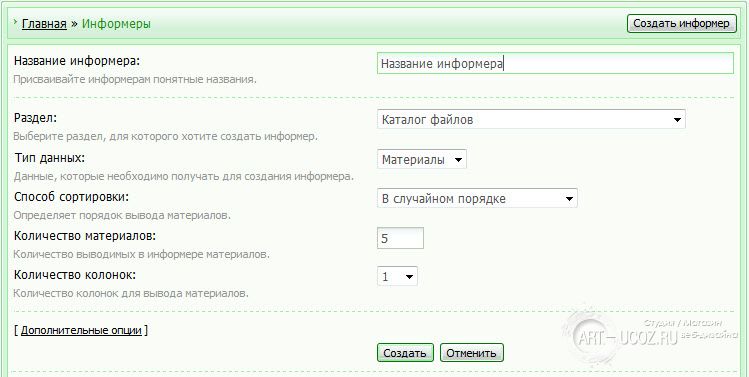The height and width of the screenshot is (377, 749).
Task: Click the Тип данных: label
Action: coord(50,158)
